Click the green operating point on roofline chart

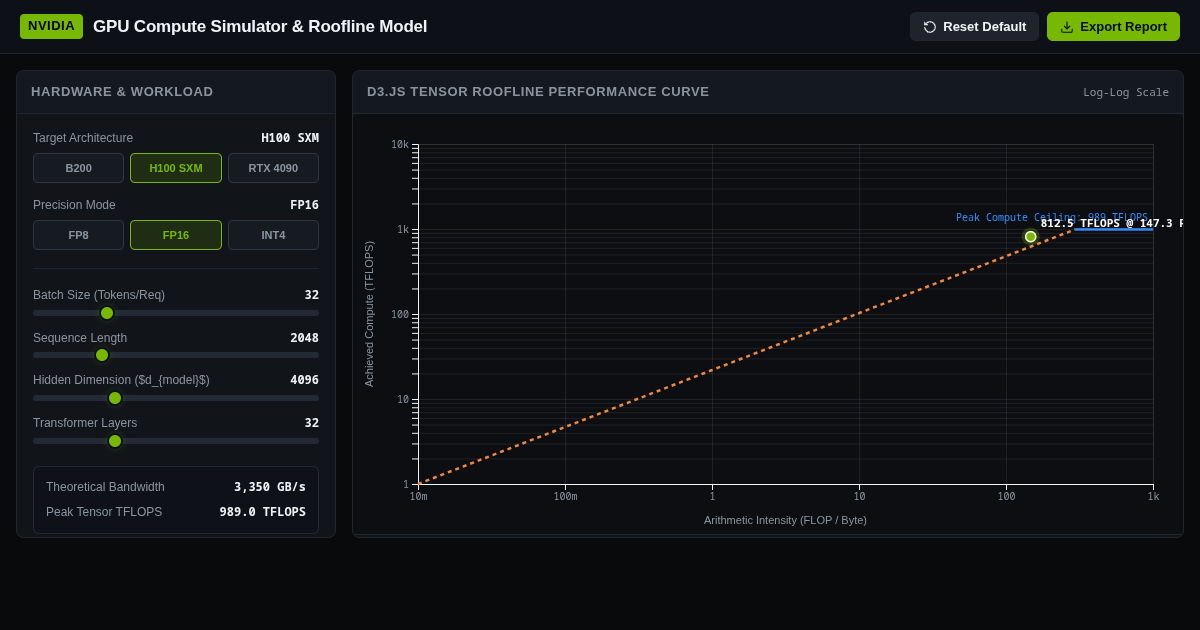click(x=1030, y=237)
